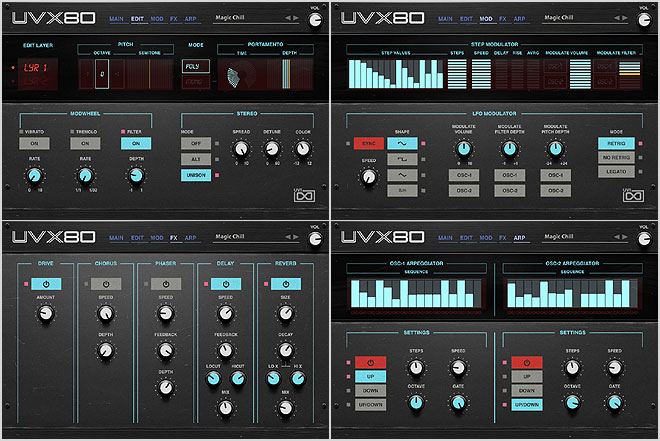Open the MOD tab in the top-left panel
This screenshot has width=660, height=441.
coord(157,17)
